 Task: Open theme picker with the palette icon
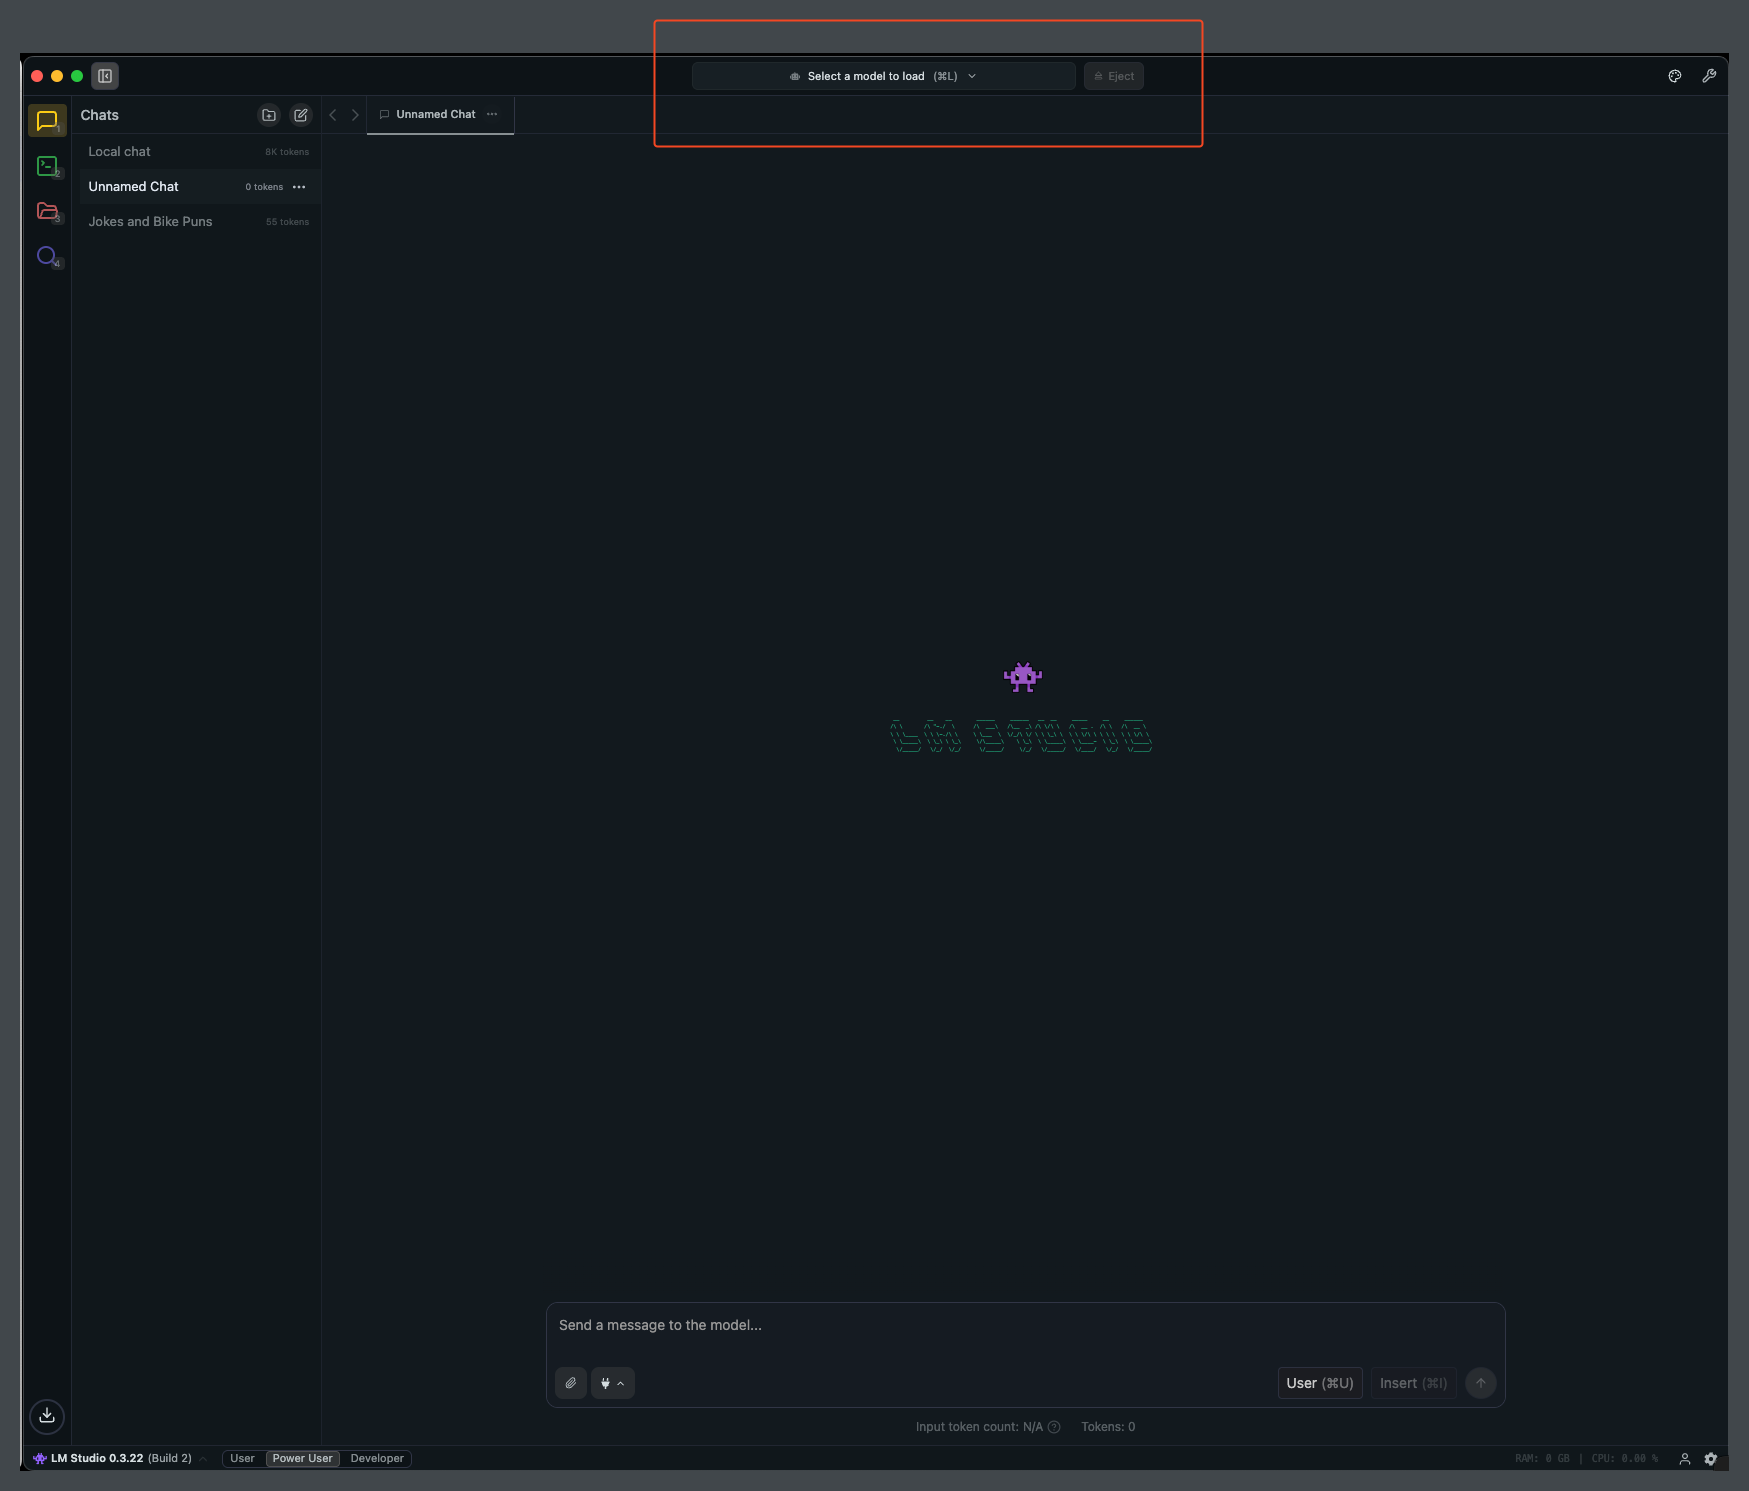[x=1675, y=75]
